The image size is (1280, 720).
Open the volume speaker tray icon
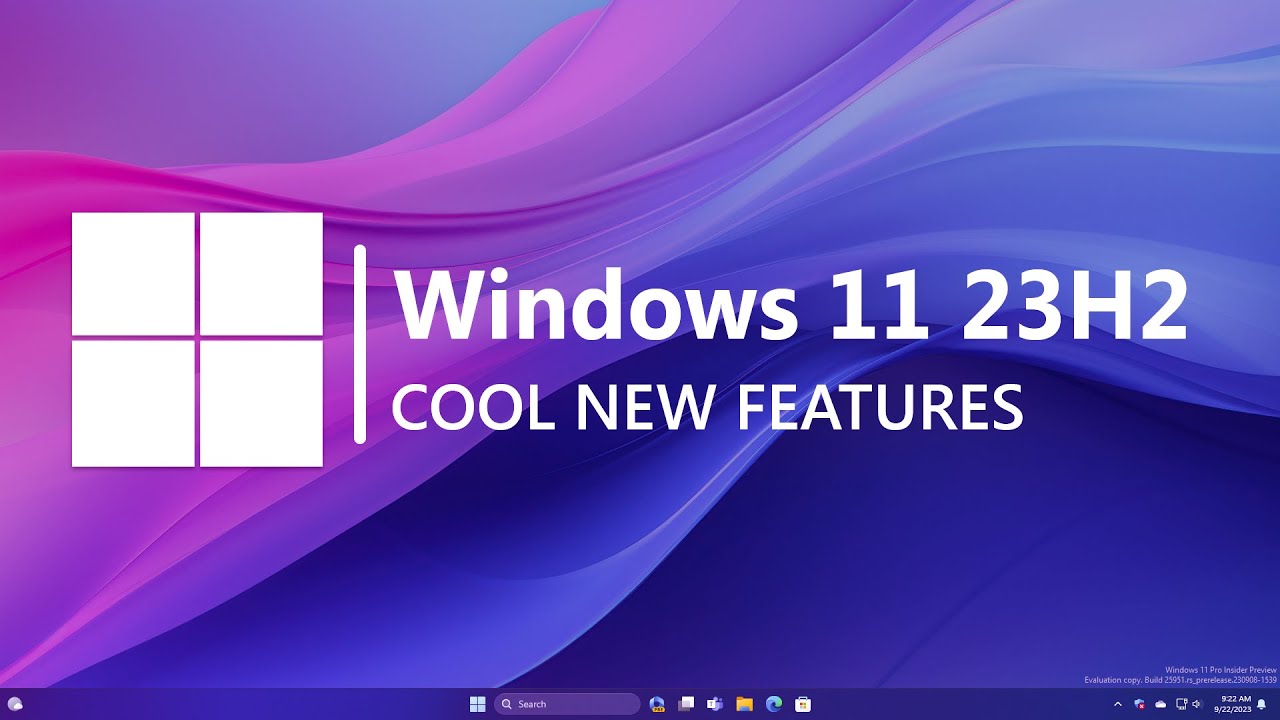[x=1197, y=704]
